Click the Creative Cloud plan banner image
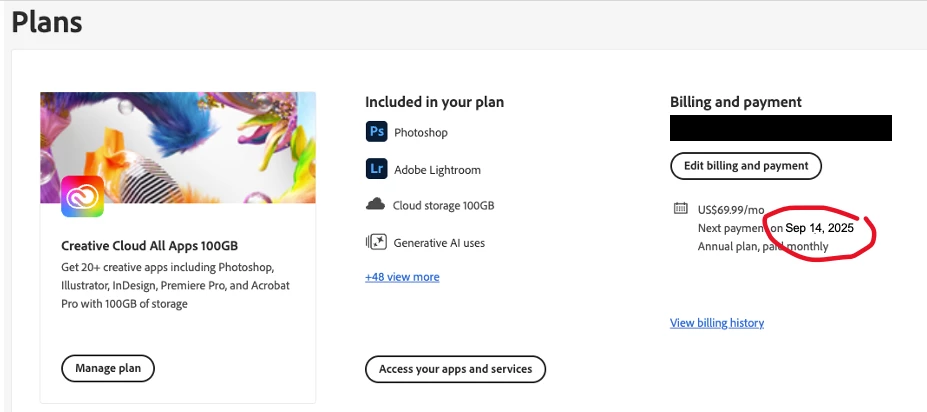 [178, 147]
